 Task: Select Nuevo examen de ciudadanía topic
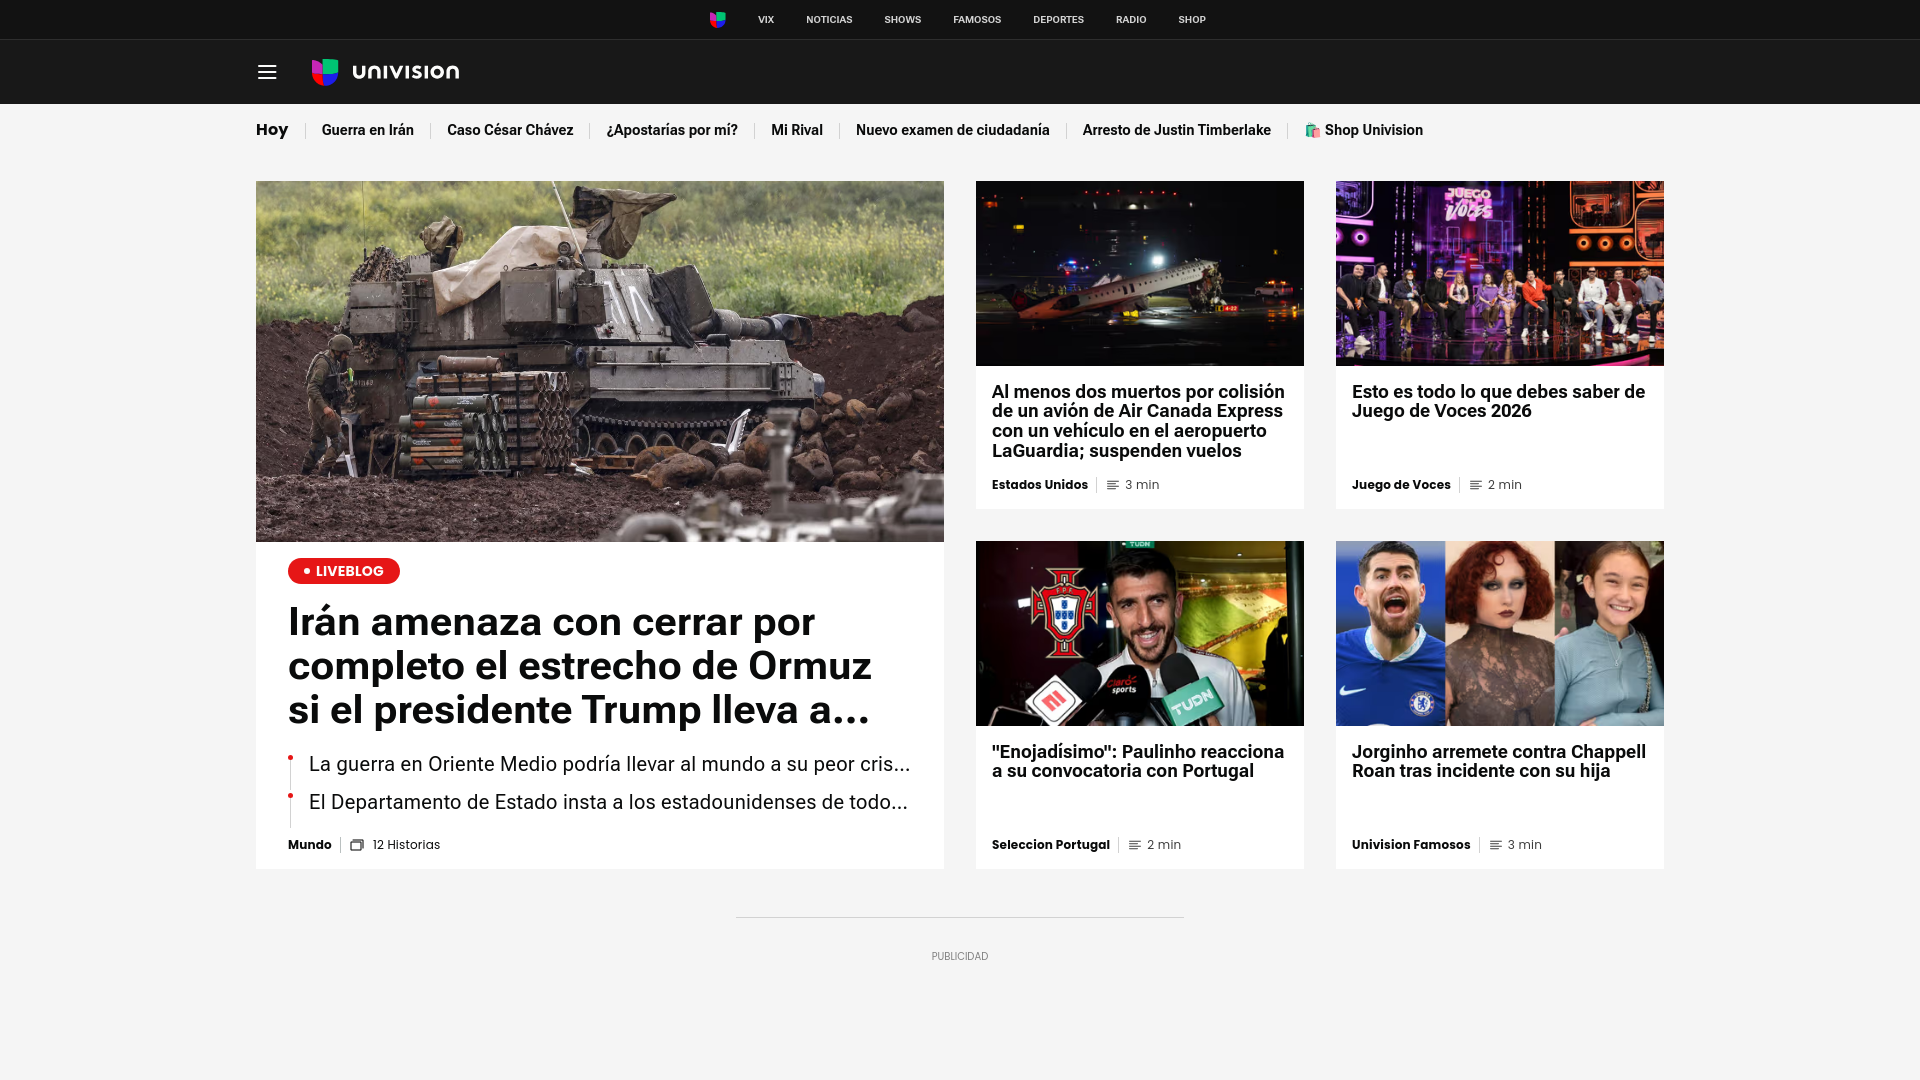(953, 130)
